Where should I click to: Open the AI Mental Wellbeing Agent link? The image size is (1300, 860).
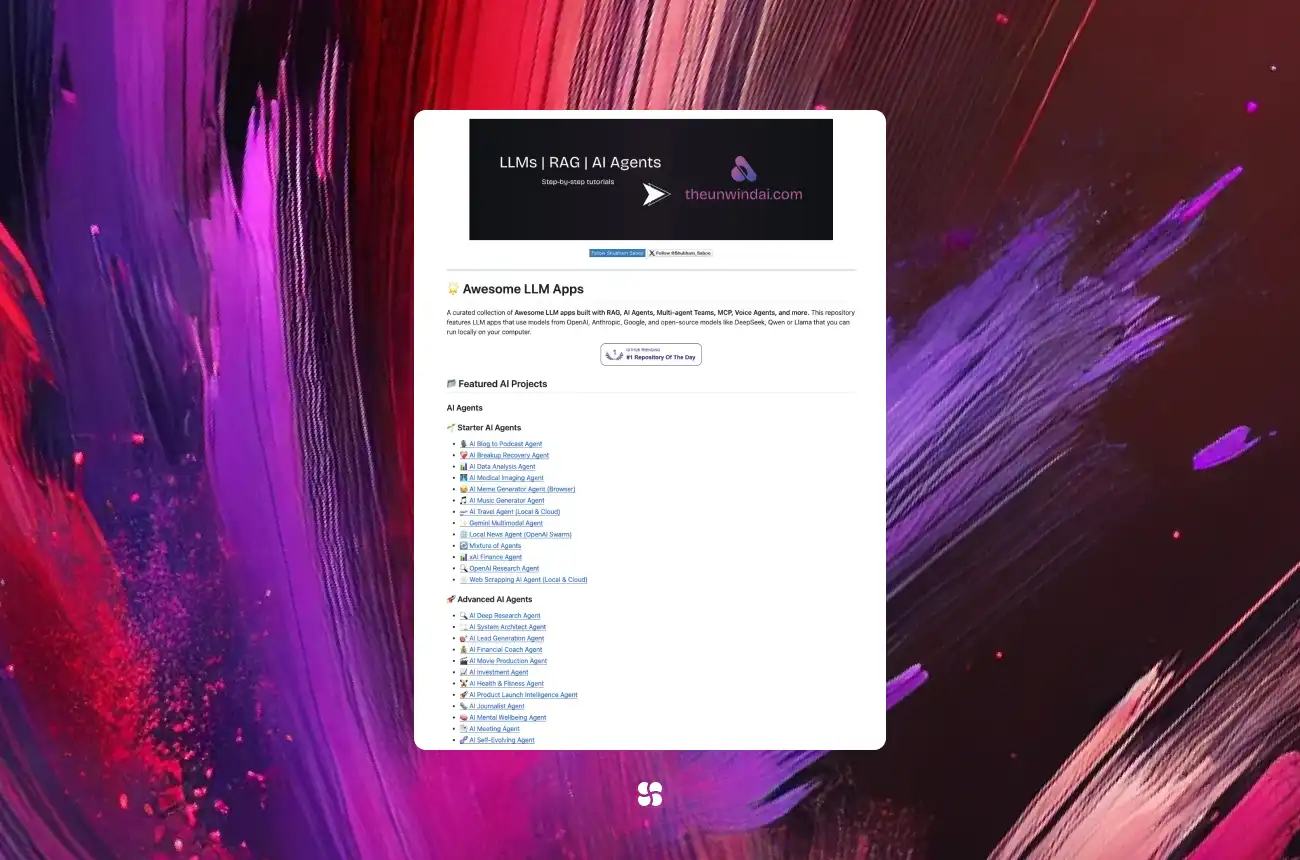coord(502,718)
